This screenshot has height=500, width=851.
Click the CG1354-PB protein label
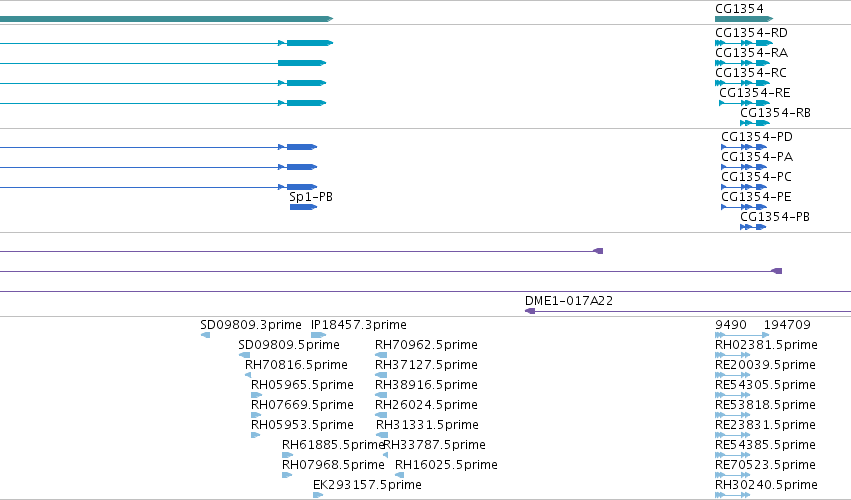tap(775, 217)
